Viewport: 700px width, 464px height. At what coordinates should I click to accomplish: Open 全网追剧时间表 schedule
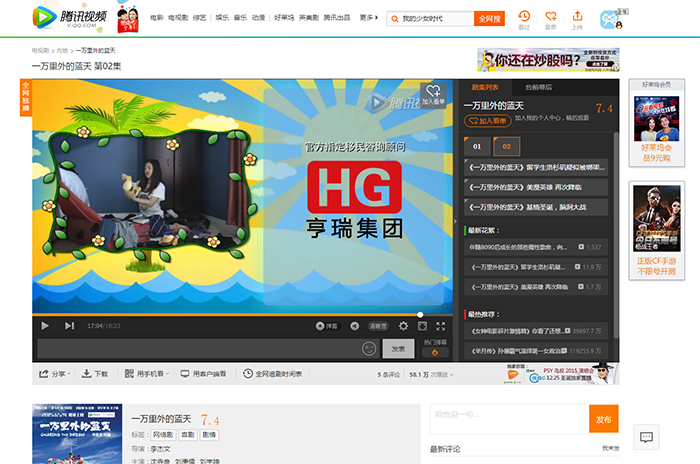[273, 374]
